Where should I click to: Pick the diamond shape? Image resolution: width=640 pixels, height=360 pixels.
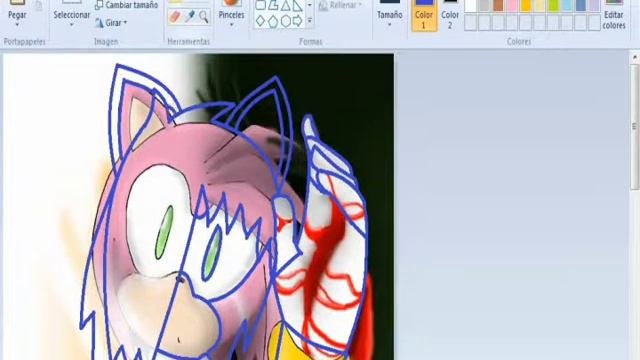click(x=260, y=20)
